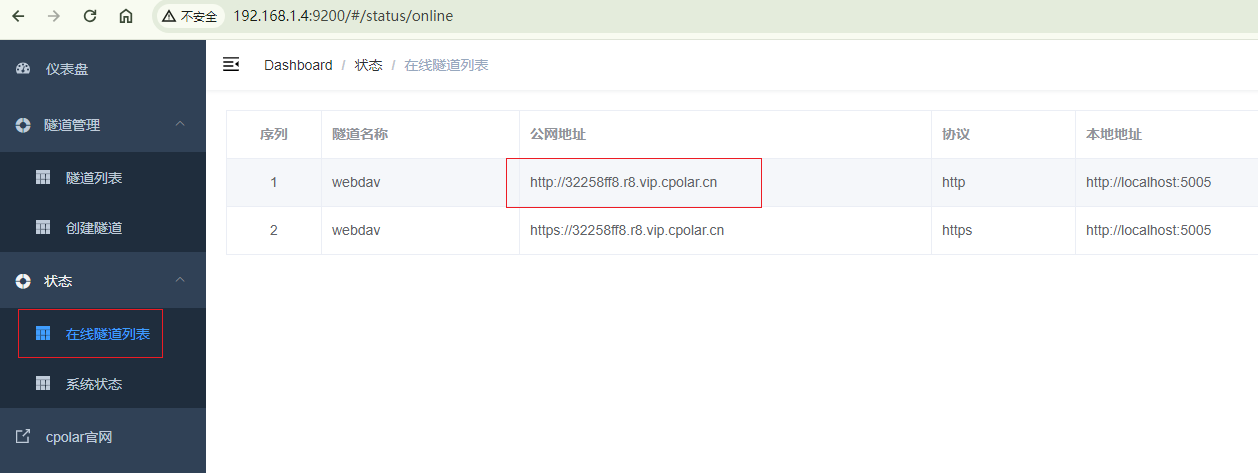
Task: Open the 系统状态 page
Action: pyautogui.click(x=94, y=384)
